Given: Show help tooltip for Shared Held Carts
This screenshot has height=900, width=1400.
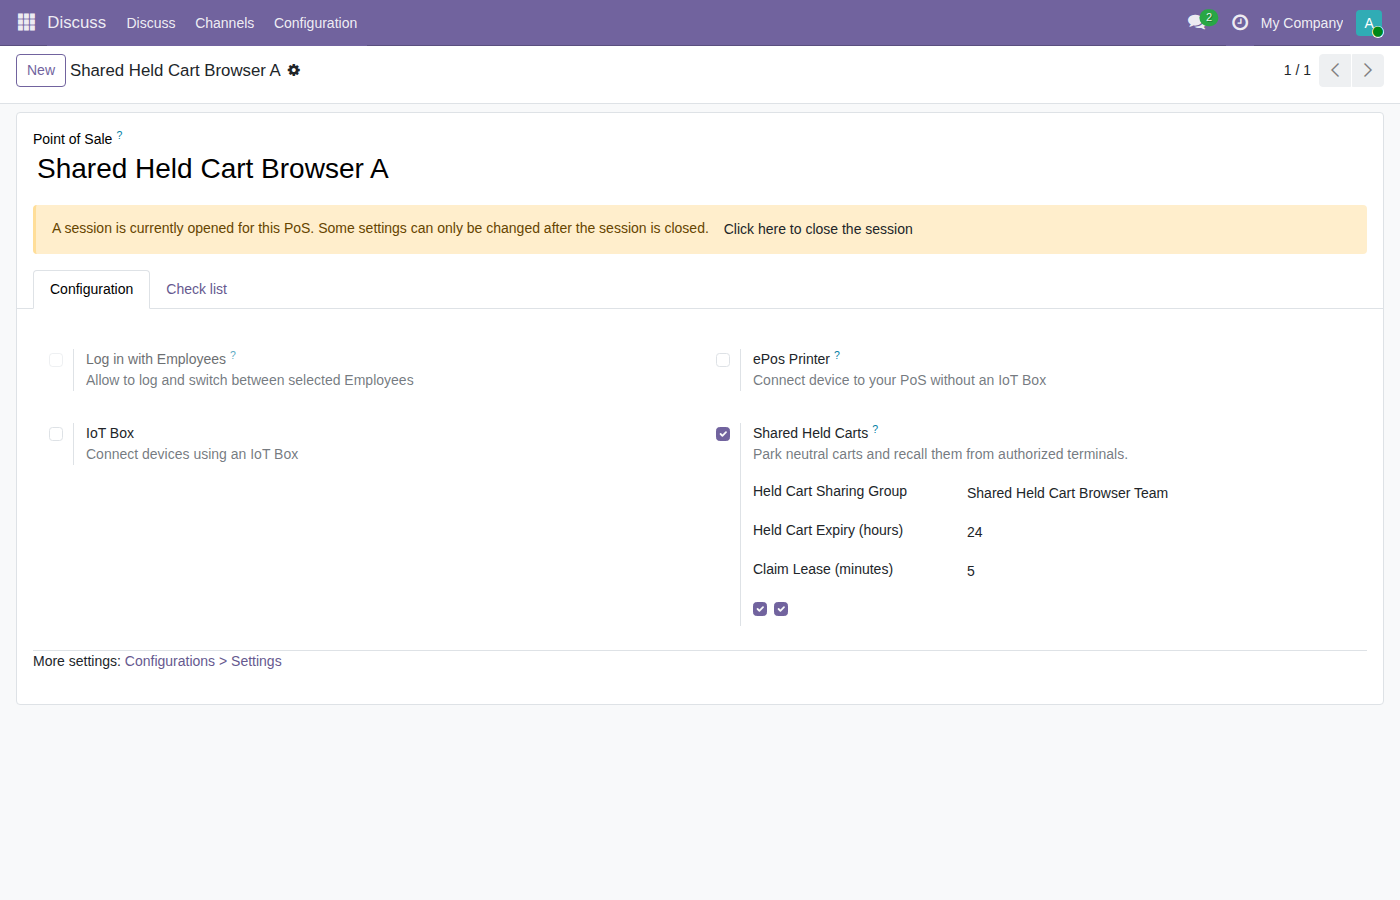Looking at the screenshot, I should [x=875, y=429].
